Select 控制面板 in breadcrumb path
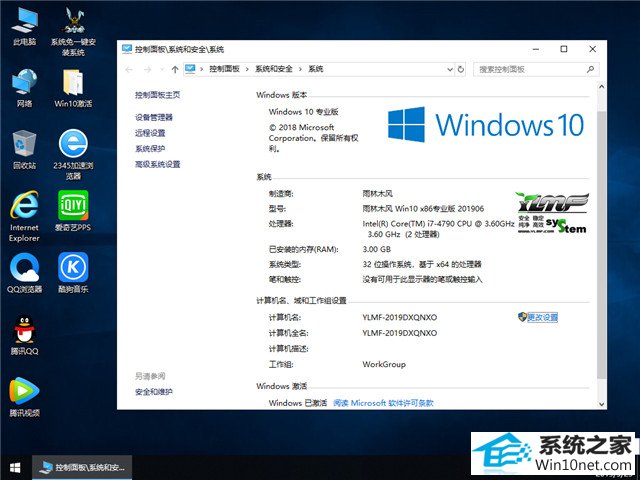Viewport: 640px width, 480px height. [x=224, y=69]
